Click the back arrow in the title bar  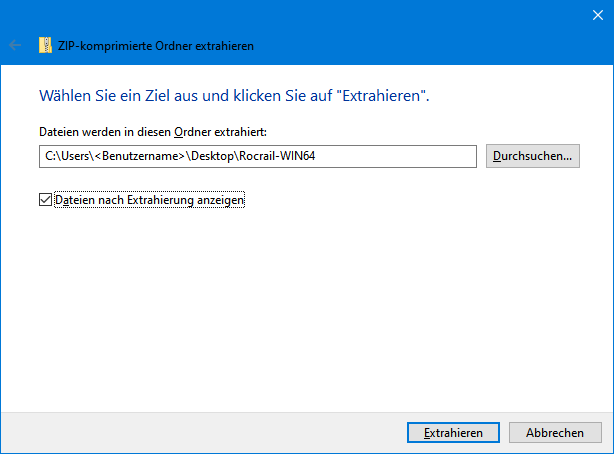[15, 45]
